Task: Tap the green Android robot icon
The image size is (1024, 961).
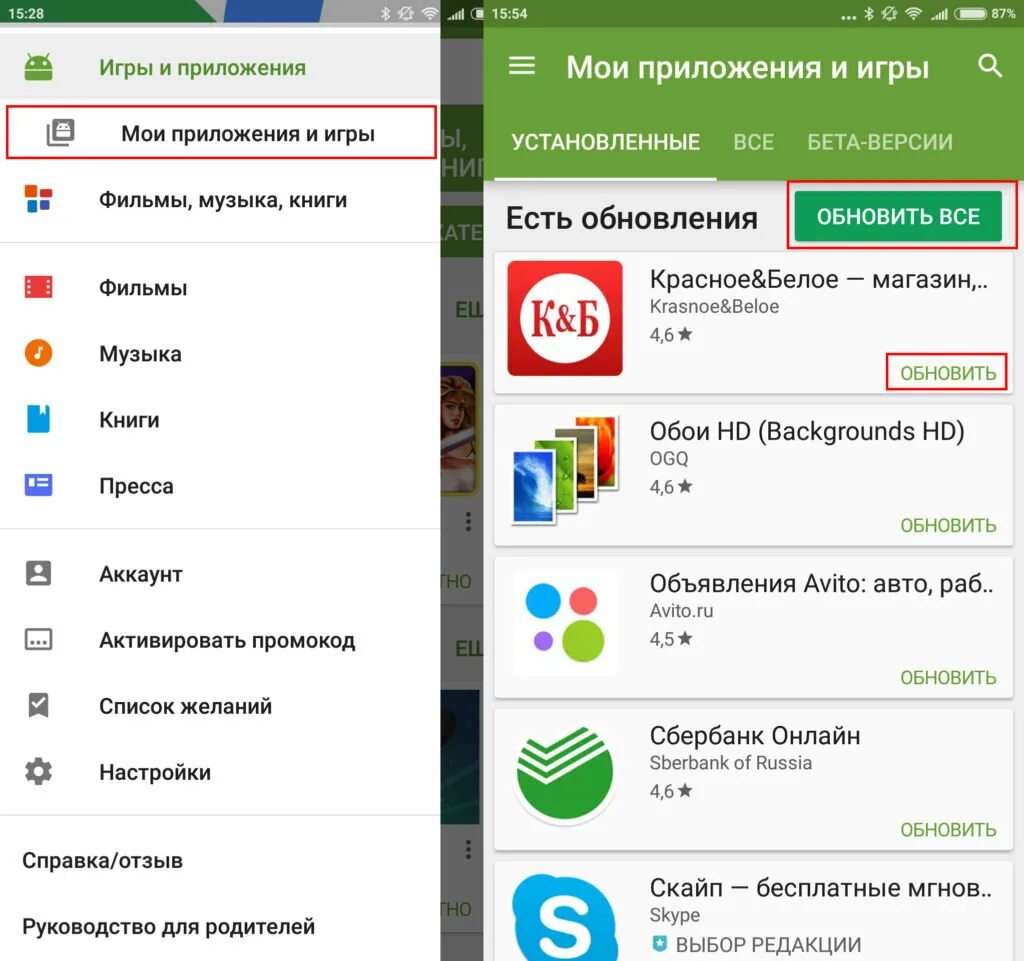Action: [x=39, y=67]
